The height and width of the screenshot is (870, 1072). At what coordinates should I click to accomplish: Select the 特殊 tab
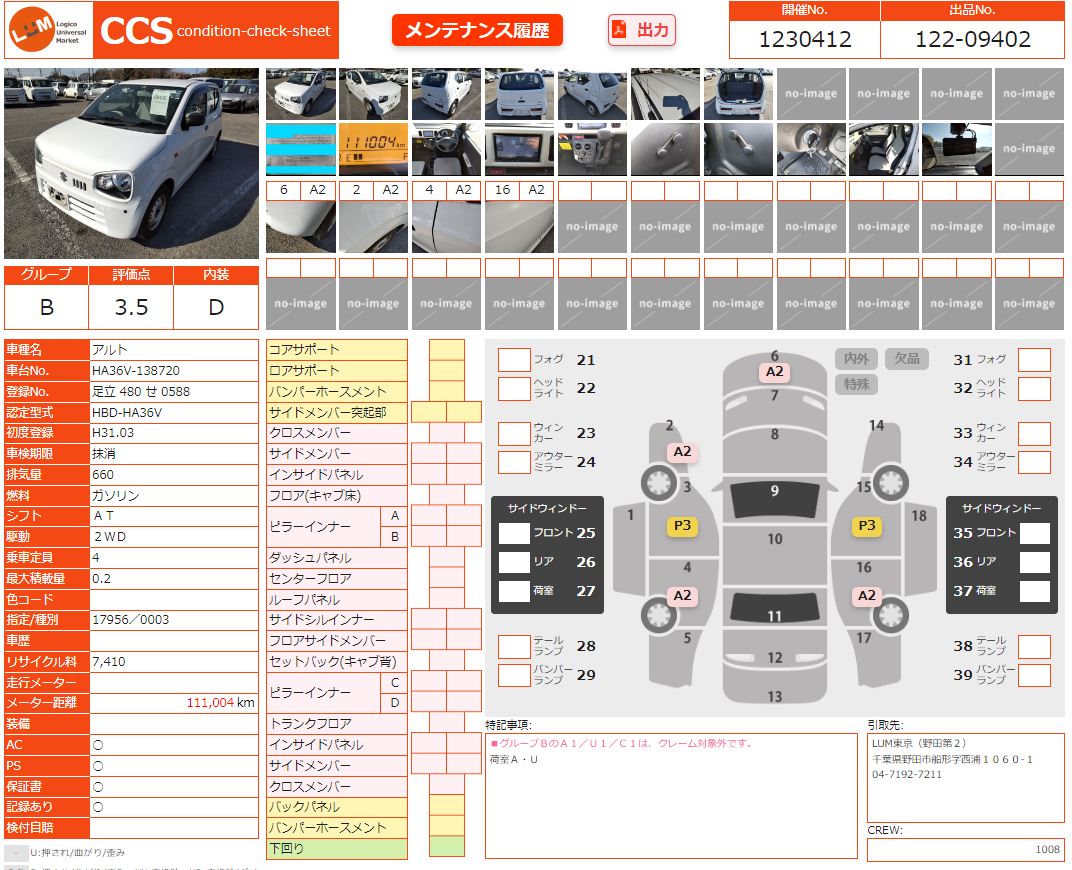click(856, 383)
